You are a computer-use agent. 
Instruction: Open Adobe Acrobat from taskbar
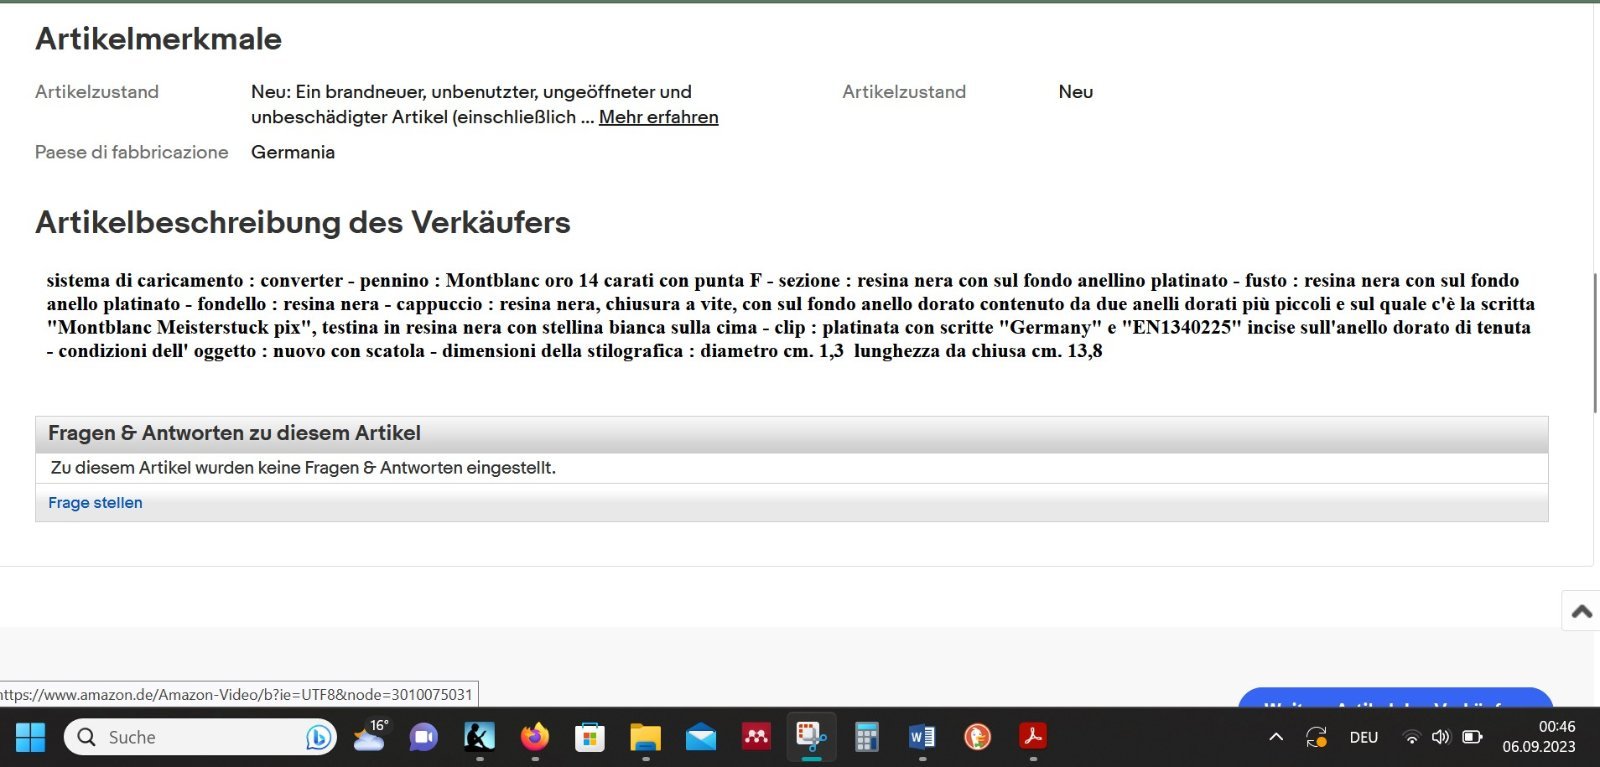click(1033, 738)
